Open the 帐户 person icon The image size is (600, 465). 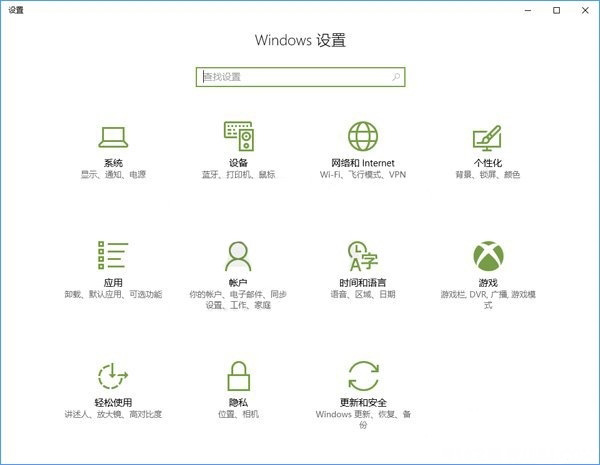238,256
